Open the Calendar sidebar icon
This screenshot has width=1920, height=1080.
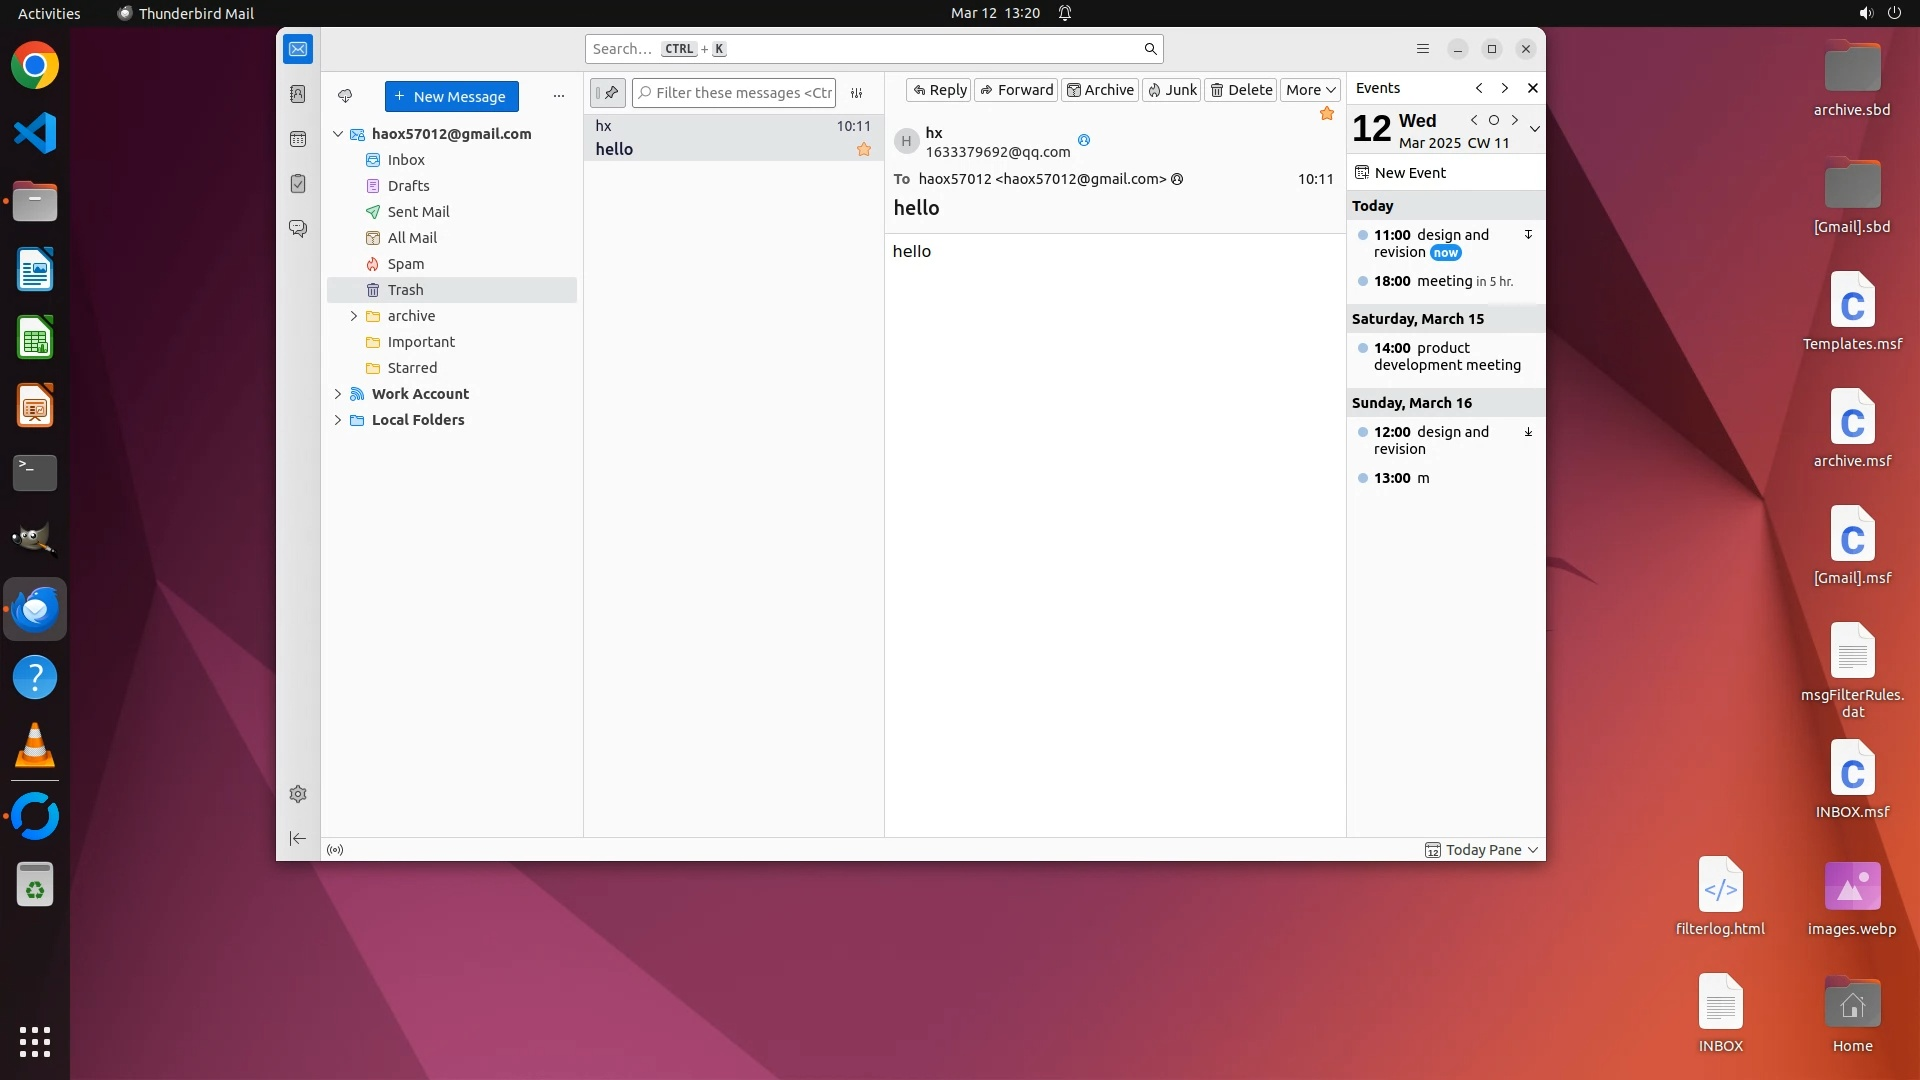pos(298,139)
